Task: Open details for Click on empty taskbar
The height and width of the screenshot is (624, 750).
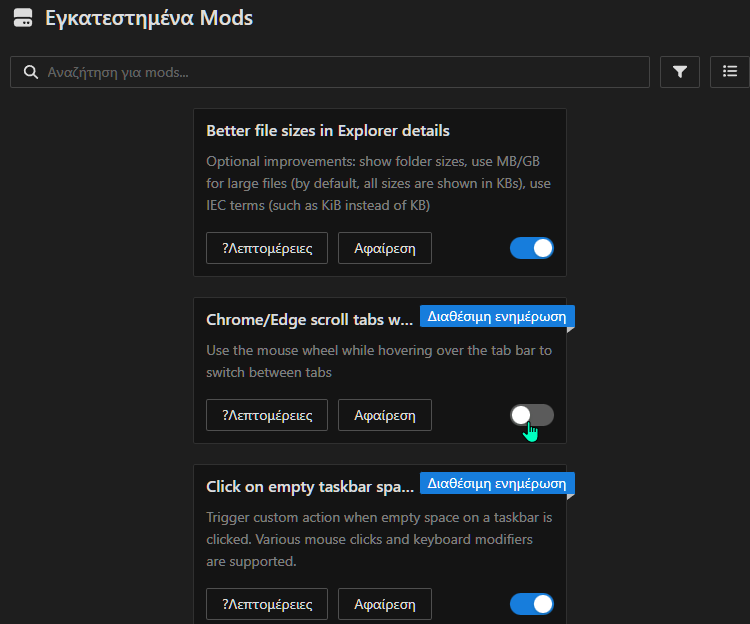Action: point(267,604)
